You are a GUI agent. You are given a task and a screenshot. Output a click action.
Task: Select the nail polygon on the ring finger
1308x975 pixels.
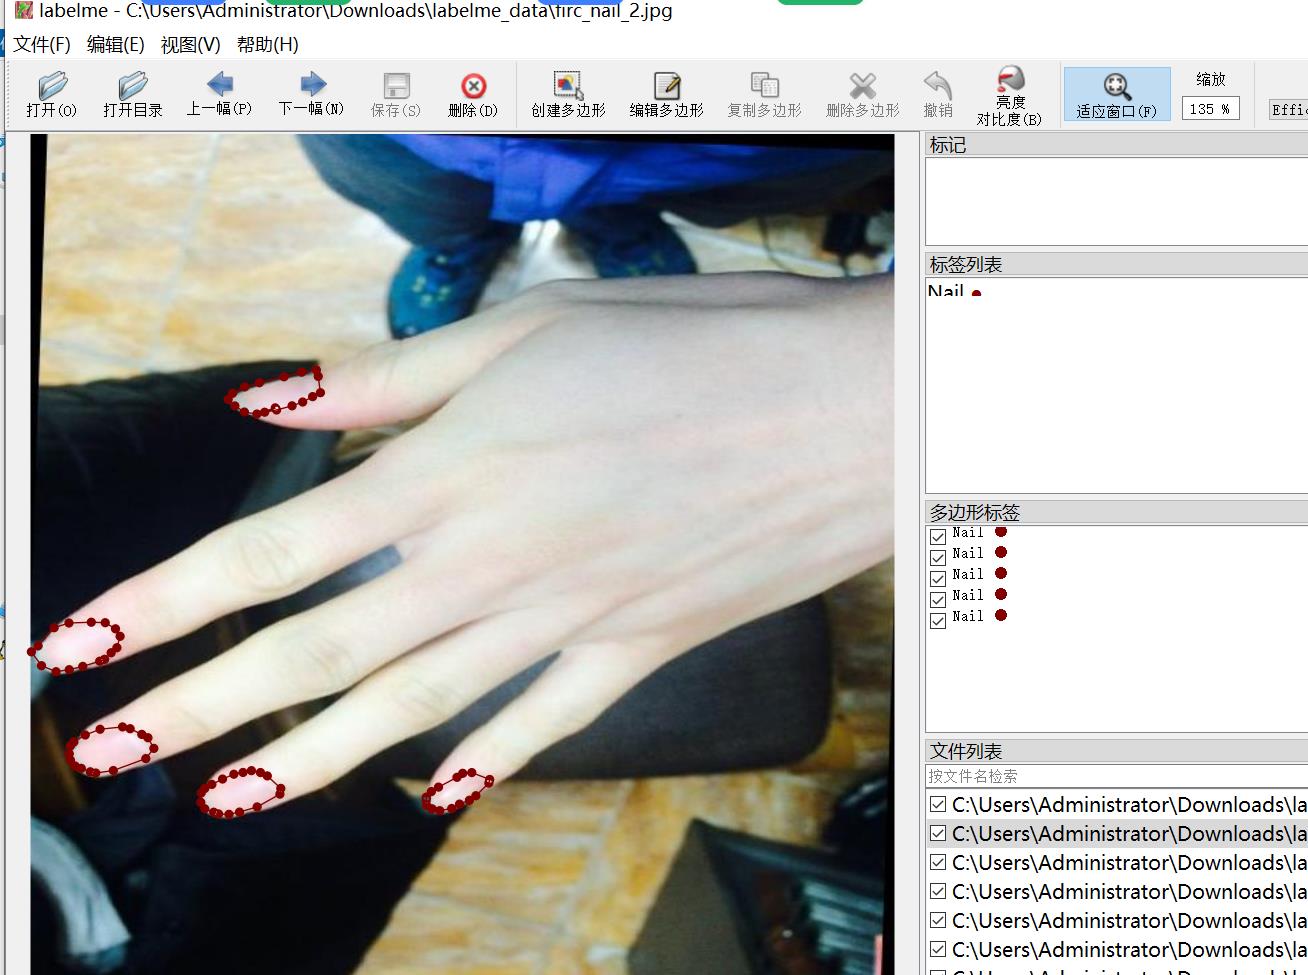239,792
